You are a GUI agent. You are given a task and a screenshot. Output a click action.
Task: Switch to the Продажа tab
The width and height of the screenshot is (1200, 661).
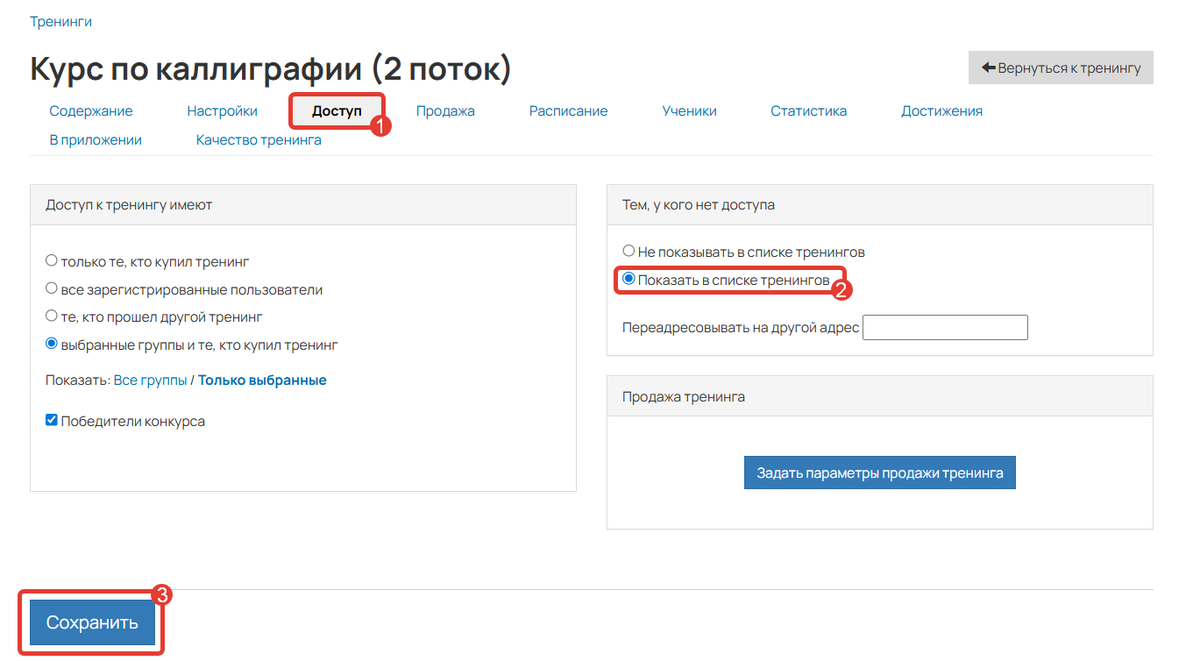(x=445, y=110)
